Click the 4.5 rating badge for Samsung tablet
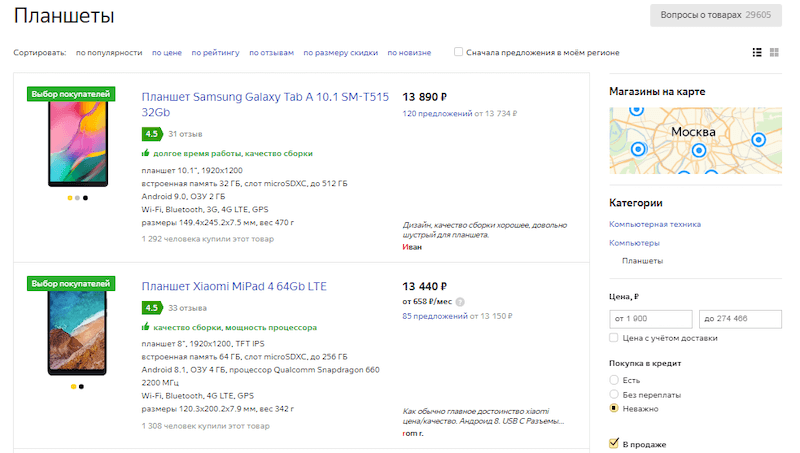This screenshot has height=453, width=800. pyautogui.click(x=152, y=133)
